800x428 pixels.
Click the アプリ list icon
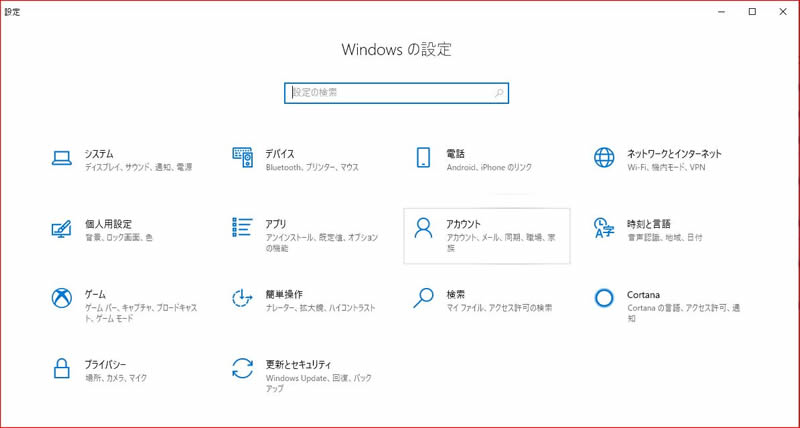(x=242, y=228)
